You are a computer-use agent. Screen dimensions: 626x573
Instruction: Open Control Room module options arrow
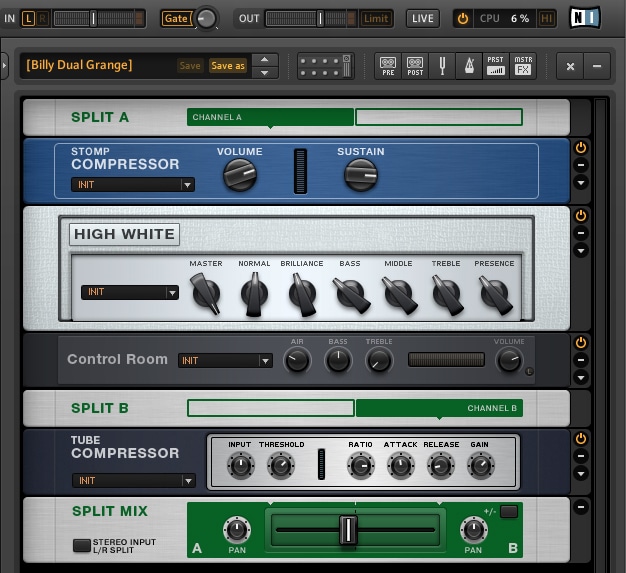pos(581,377)
